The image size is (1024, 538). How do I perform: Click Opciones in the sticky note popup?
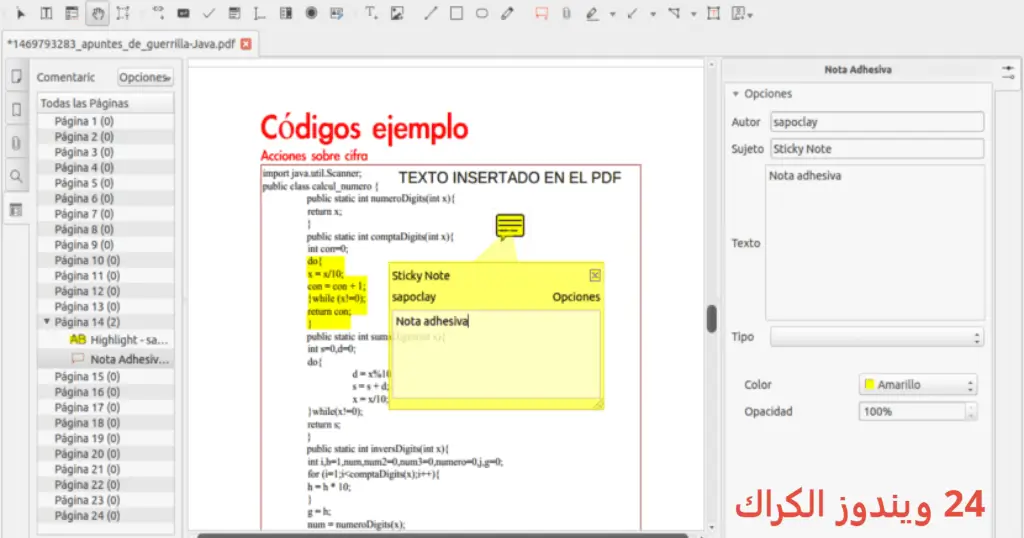(576, 297)
